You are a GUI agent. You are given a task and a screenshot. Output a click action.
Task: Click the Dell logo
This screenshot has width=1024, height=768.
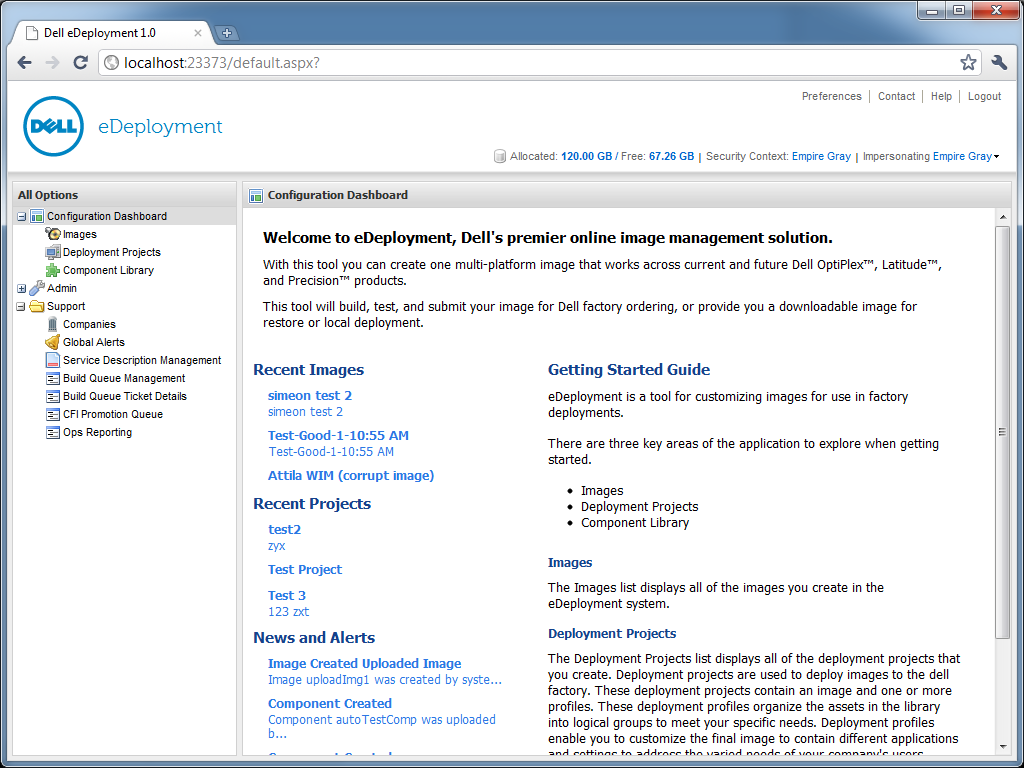(54, 126)
